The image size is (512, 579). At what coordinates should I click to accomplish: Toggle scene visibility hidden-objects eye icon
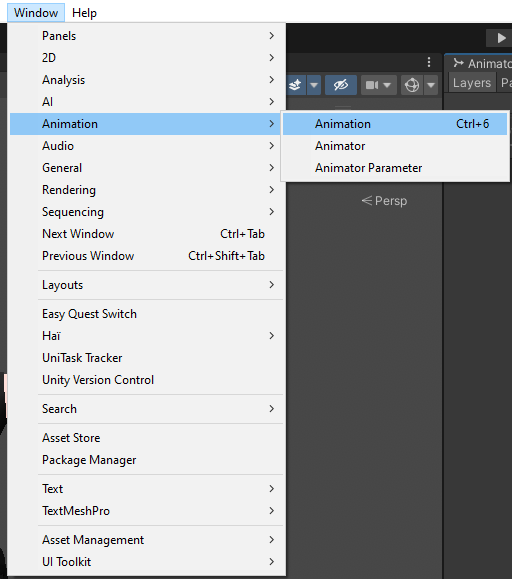click(x=341, y=85)
